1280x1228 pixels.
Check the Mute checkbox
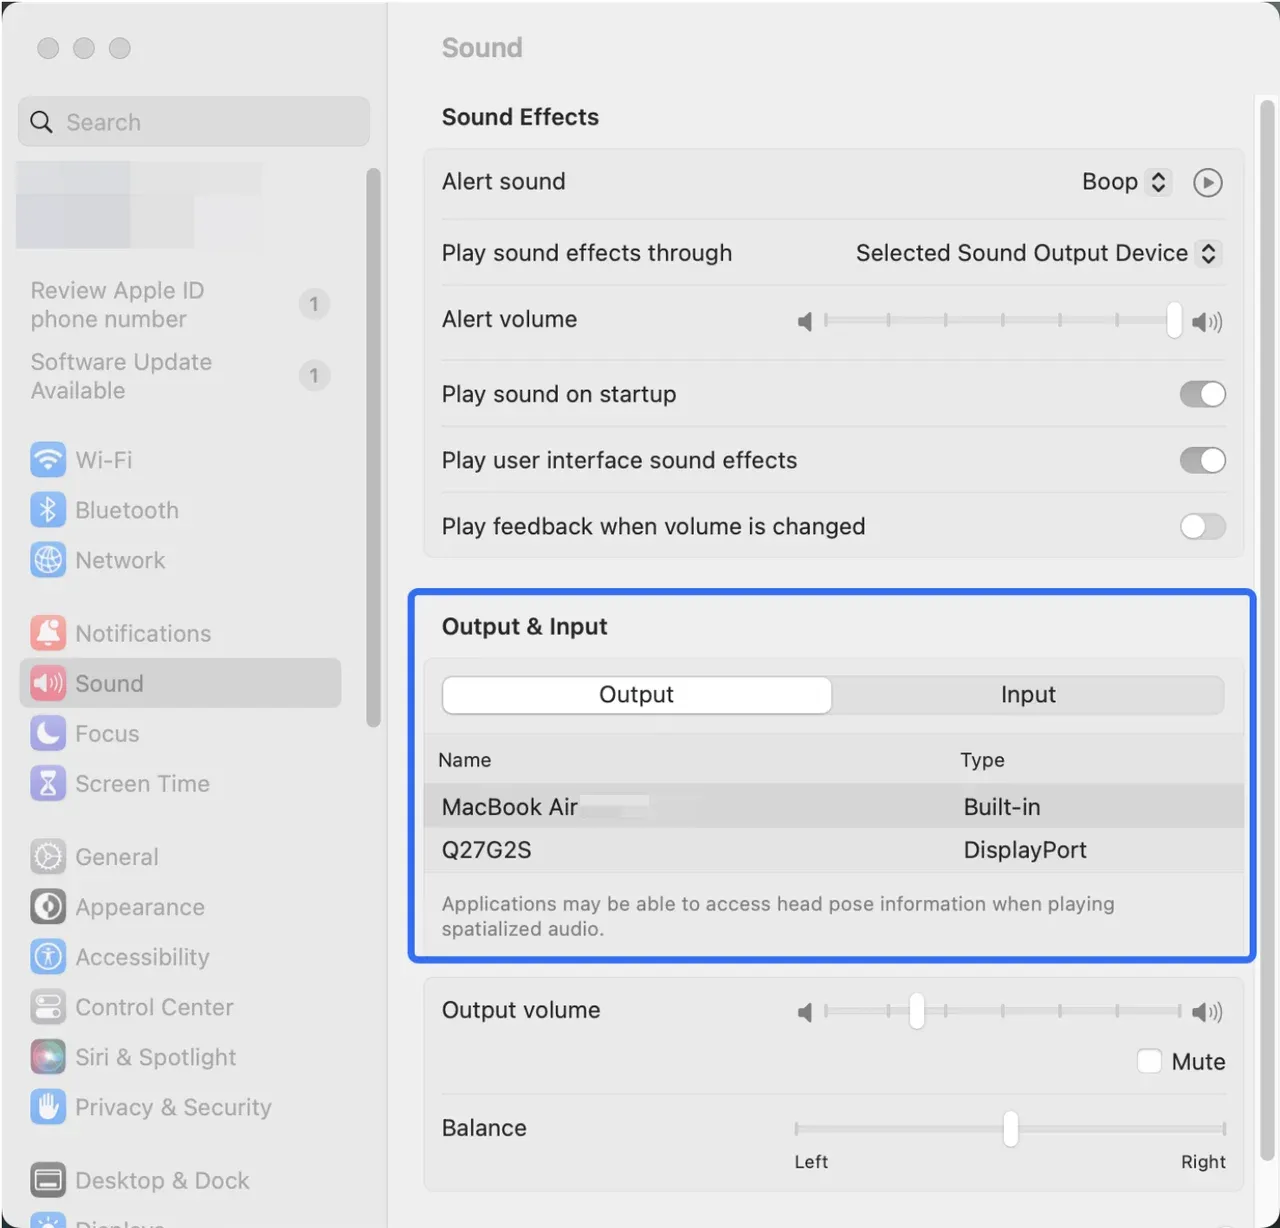(1150, 1061)
